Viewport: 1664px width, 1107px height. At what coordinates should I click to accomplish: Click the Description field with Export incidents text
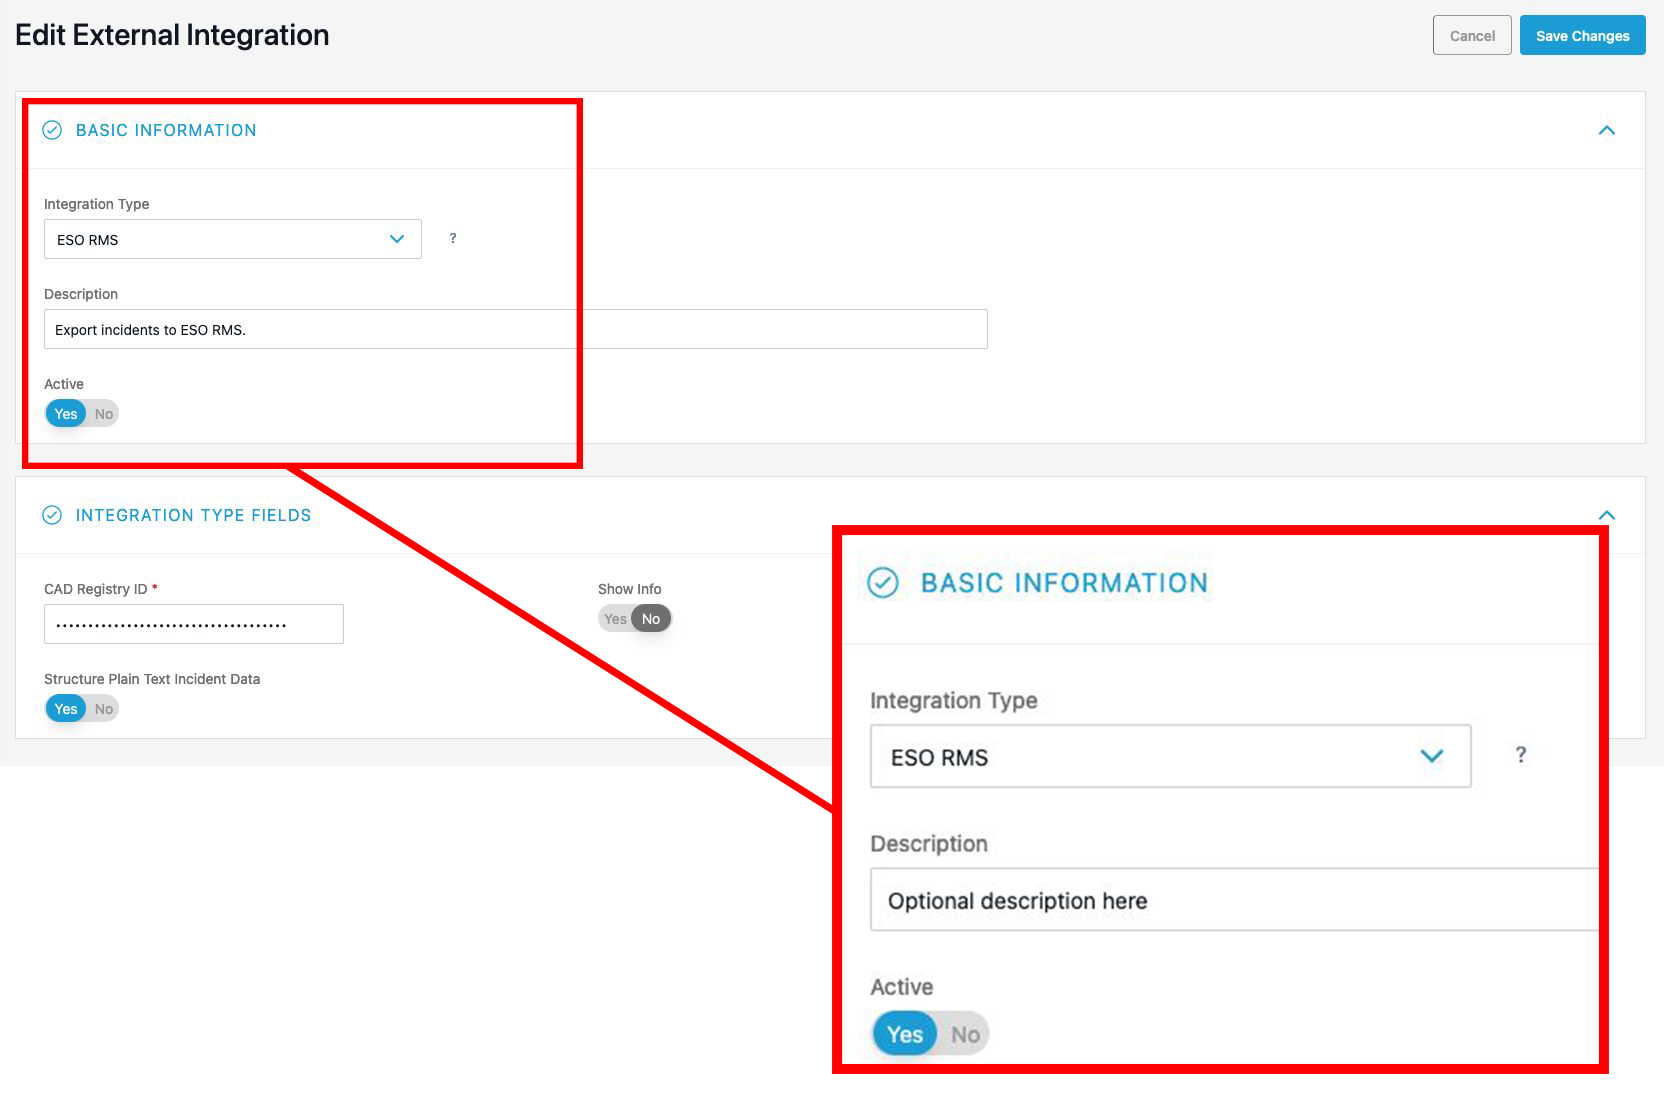point(515,329)
